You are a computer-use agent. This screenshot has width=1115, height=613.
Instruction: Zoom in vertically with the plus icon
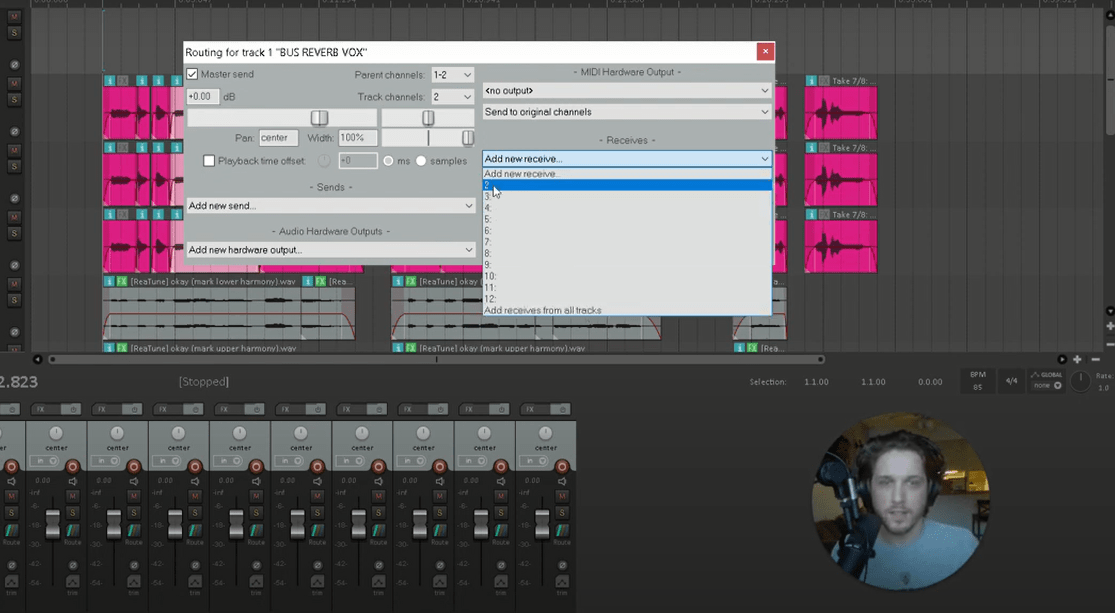(1110, 326)
